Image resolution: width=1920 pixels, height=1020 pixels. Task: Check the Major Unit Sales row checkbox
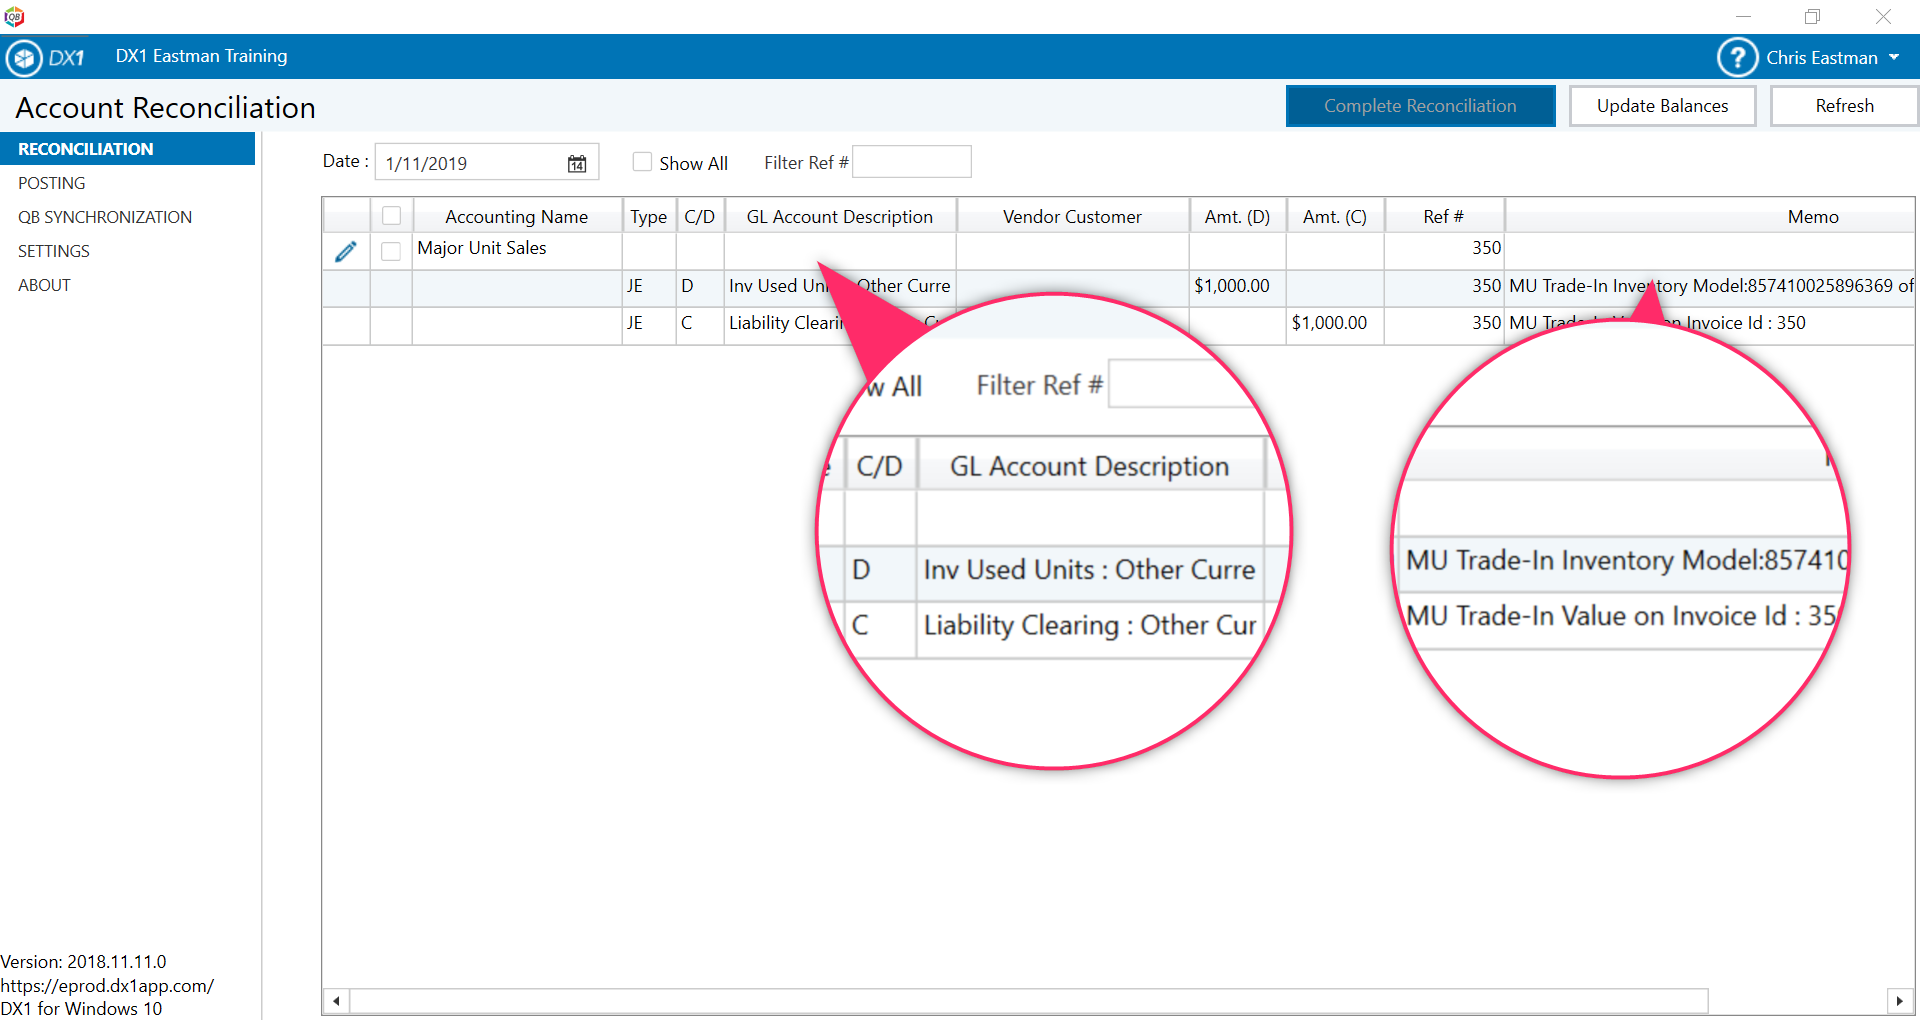(391, 251)
